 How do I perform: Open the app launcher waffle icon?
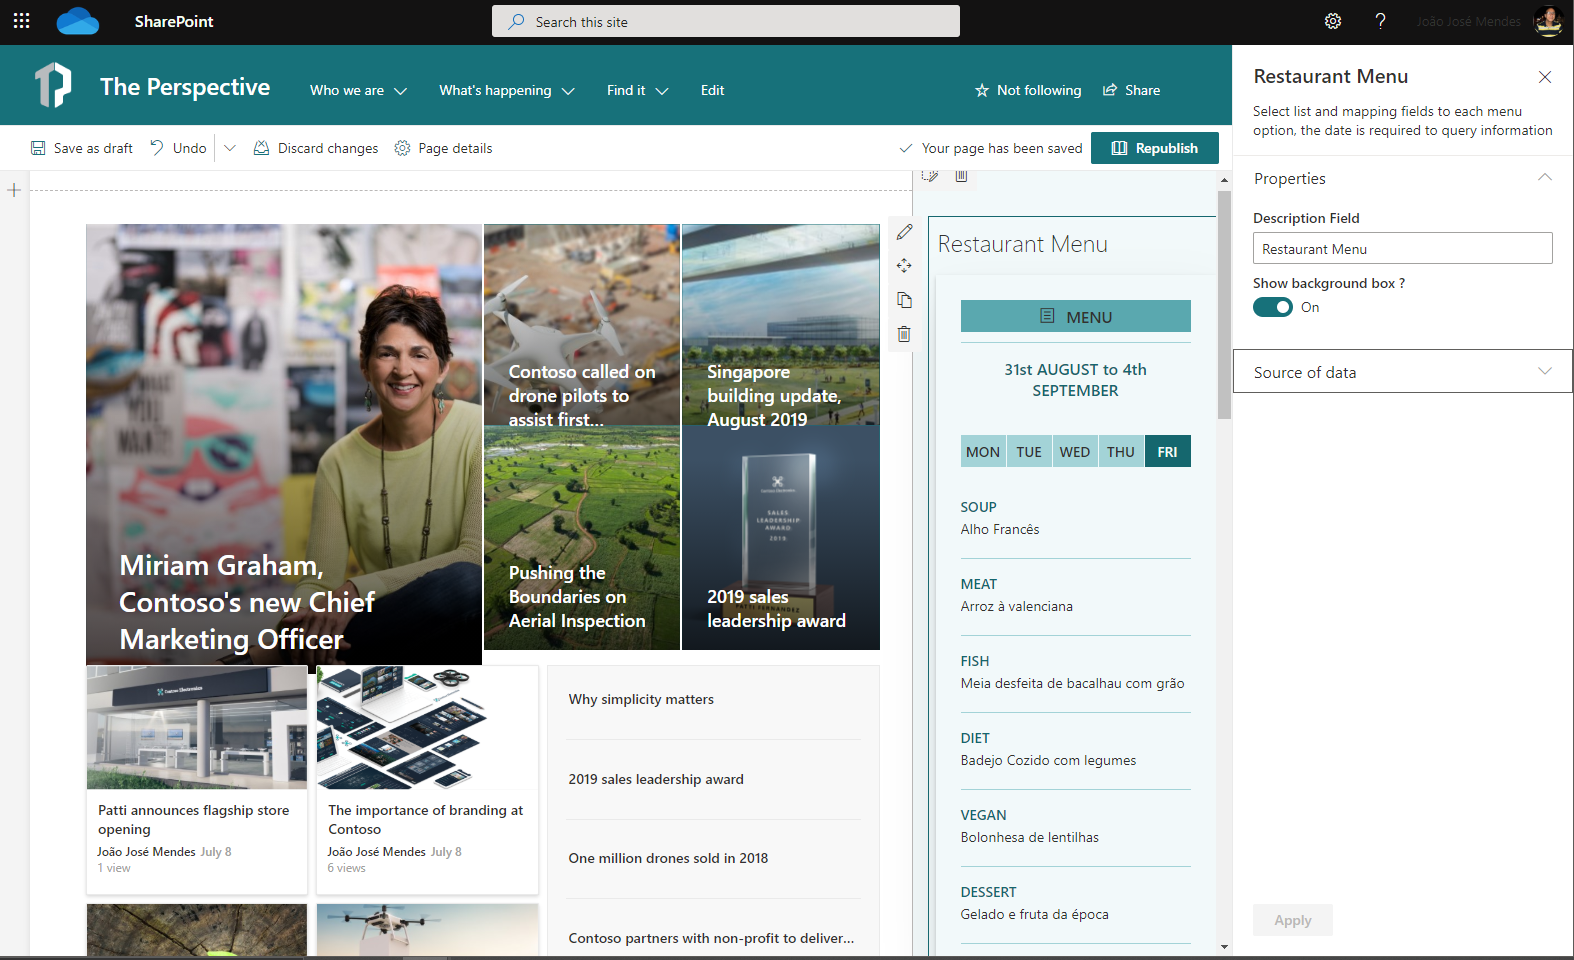pos(22,21)
